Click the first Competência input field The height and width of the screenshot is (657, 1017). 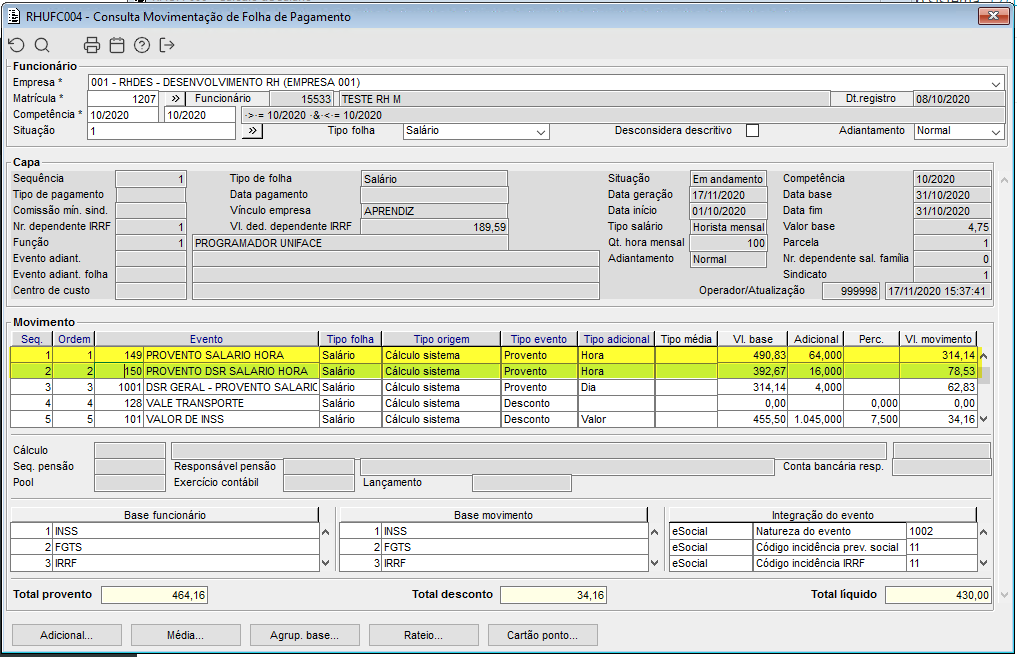tap(123, 115)
